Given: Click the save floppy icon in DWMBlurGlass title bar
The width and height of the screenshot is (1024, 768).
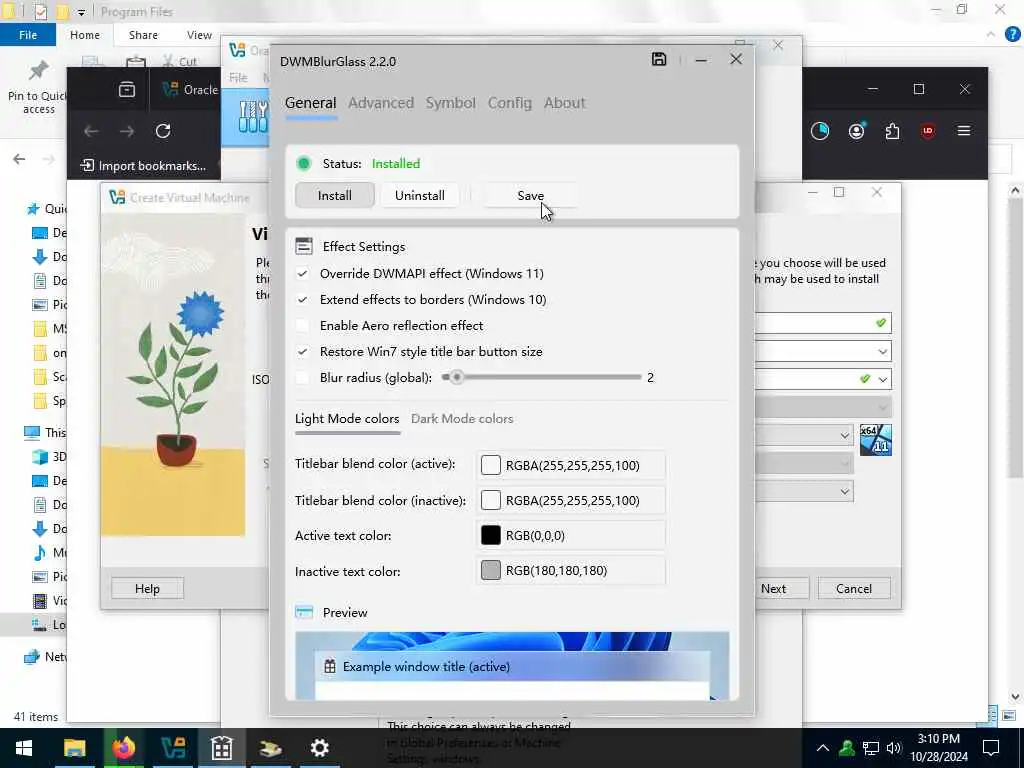Looking at the screenshot, I should coord(659,59).
